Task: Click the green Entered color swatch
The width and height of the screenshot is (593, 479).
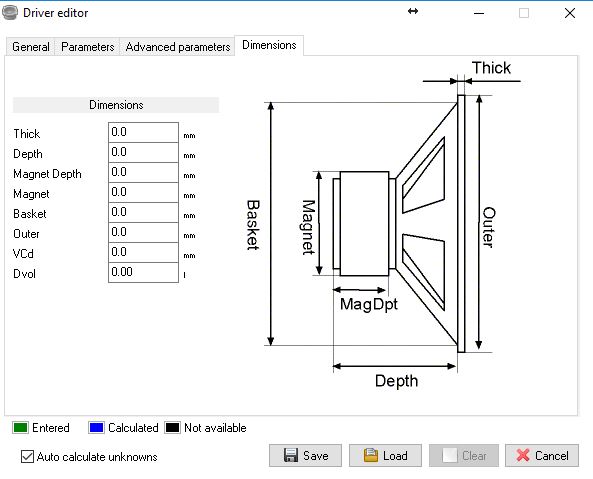Action: pyautogui.click(x=20, y=428)
